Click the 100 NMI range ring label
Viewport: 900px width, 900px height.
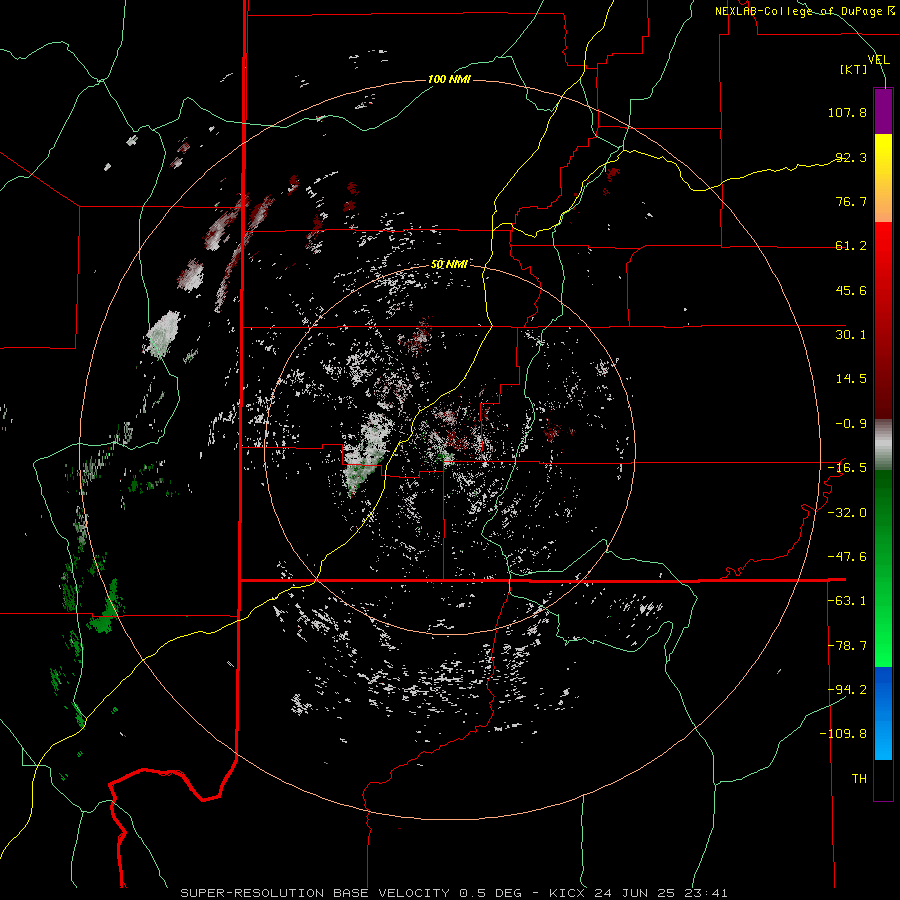pos(449,79)
